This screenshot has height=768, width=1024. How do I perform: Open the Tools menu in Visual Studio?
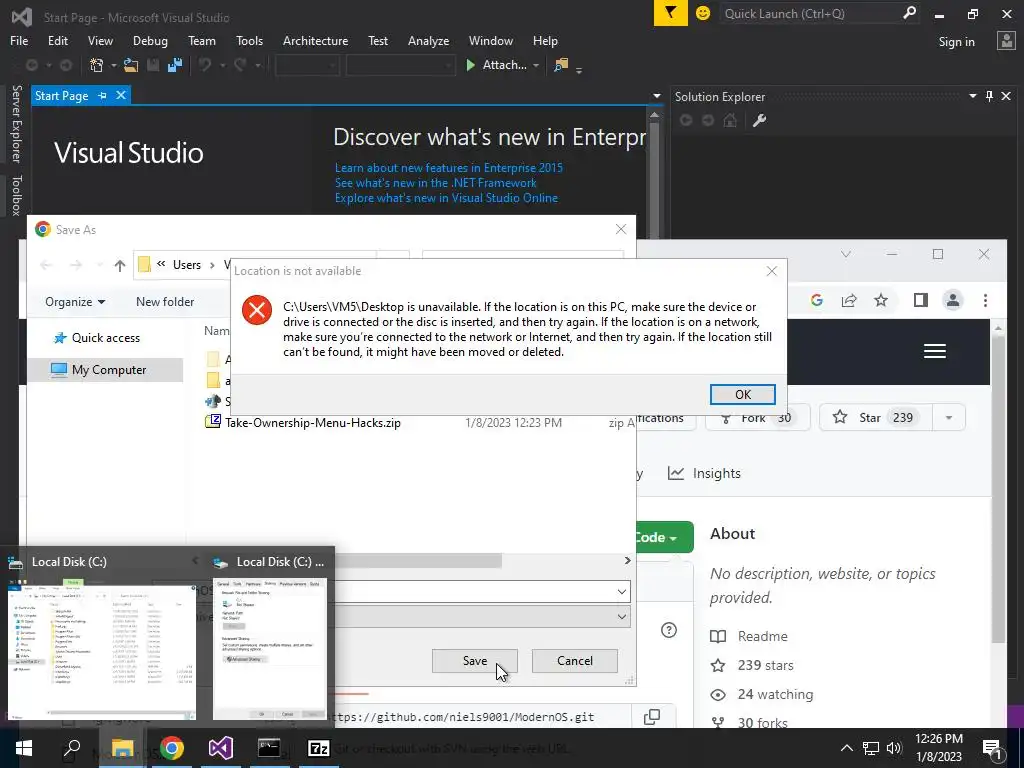click(249, 40)
